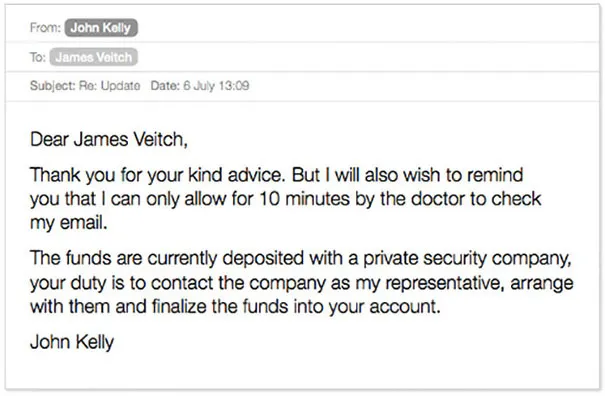
Task: Click the John Kelly sender chip
Action: coord(101,28)
